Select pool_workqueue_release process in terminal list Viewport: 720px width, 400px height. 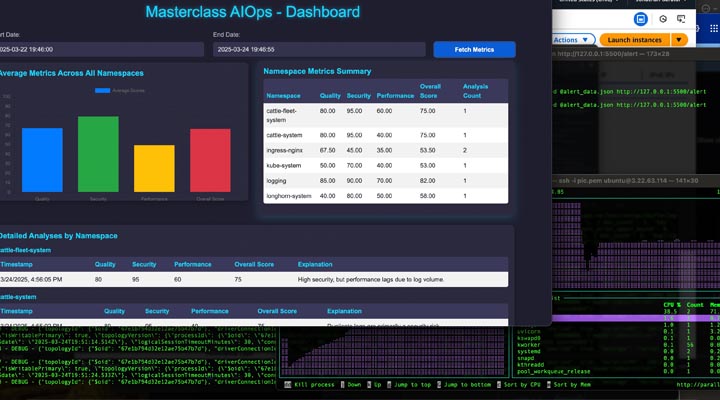point(554,372)
